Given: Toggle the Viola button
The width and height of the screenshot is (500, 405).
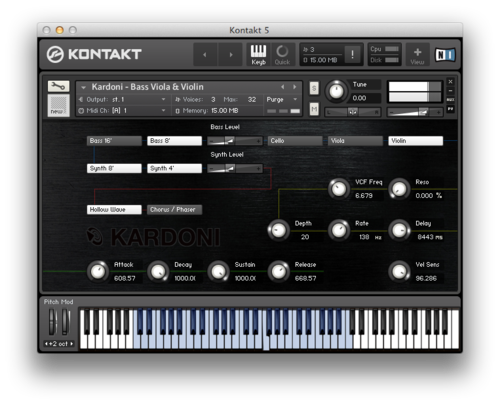Looking at the screenshot, I should point(355,141).
